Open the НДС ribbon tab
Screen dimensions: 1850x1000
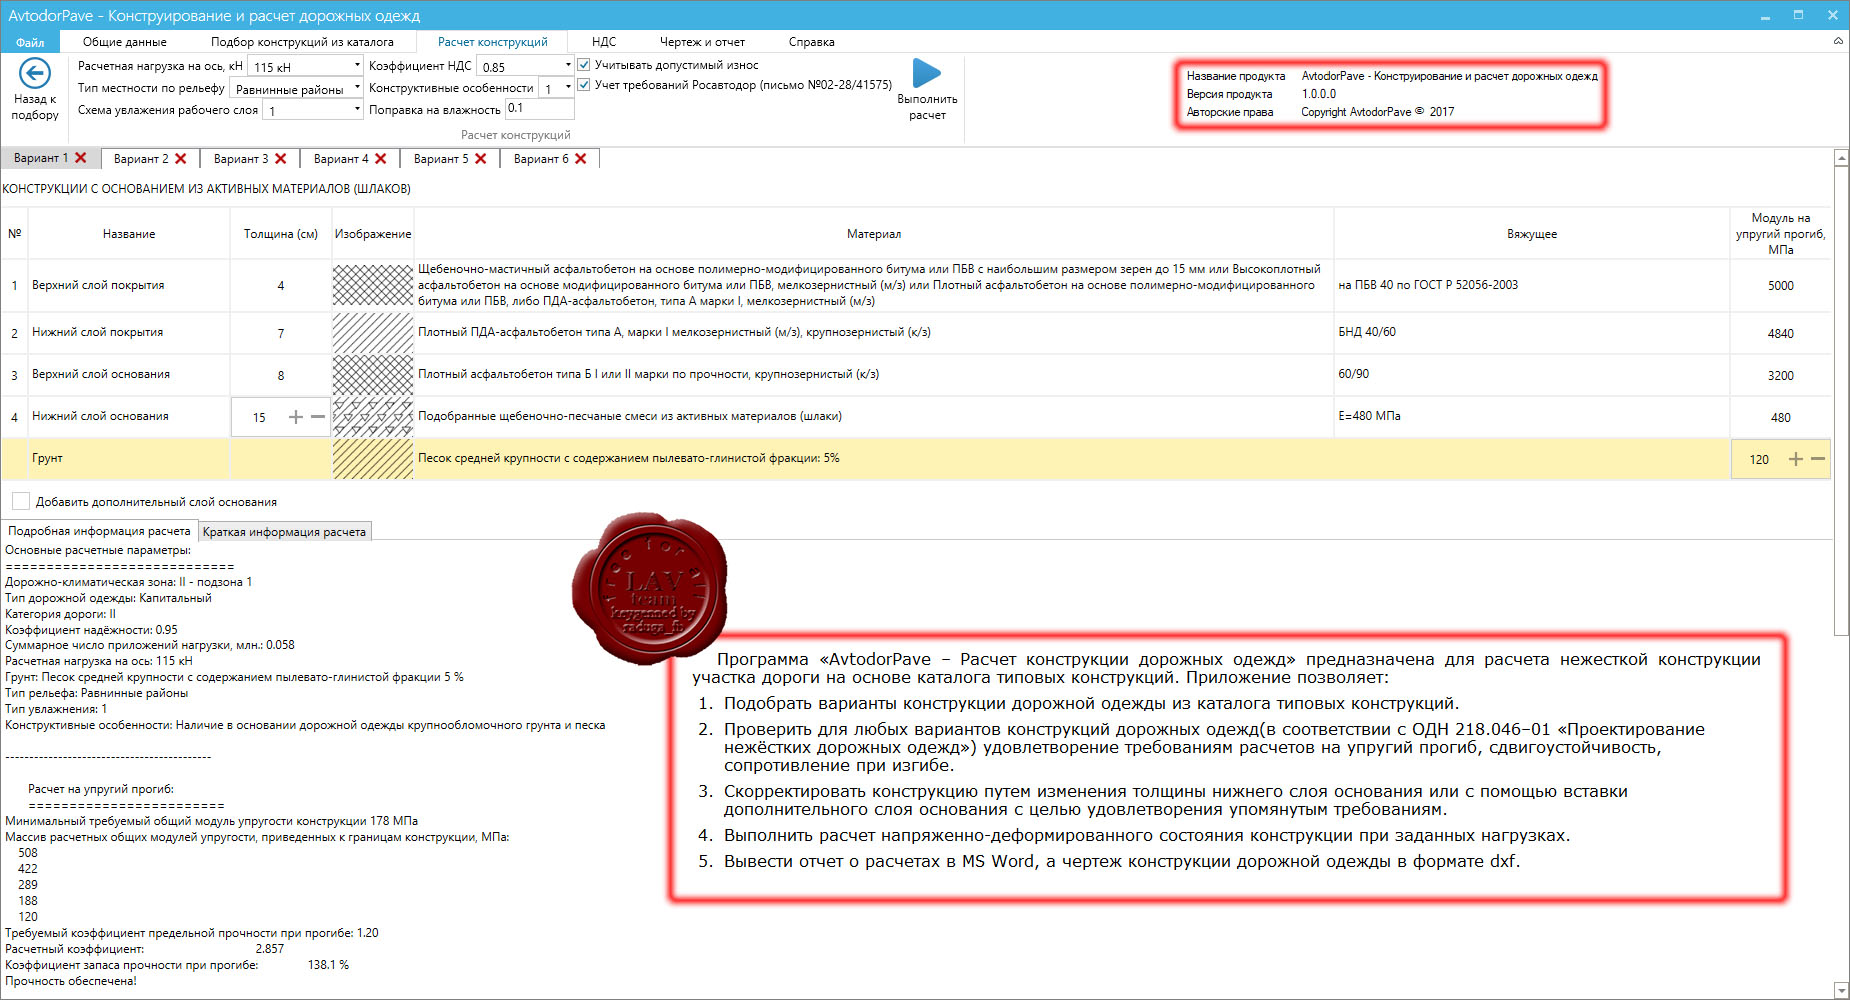[604, 42]
